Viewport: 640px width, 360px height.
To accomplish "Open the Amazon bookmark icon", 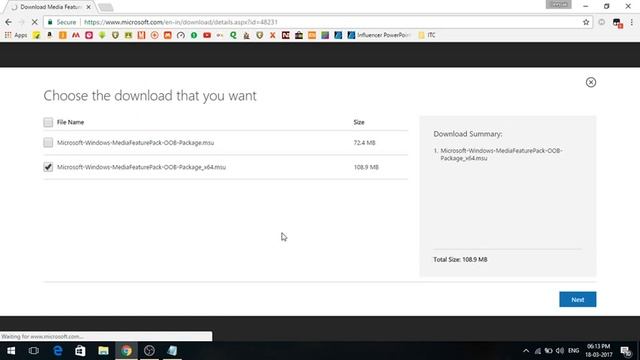I will click(49, 36).
